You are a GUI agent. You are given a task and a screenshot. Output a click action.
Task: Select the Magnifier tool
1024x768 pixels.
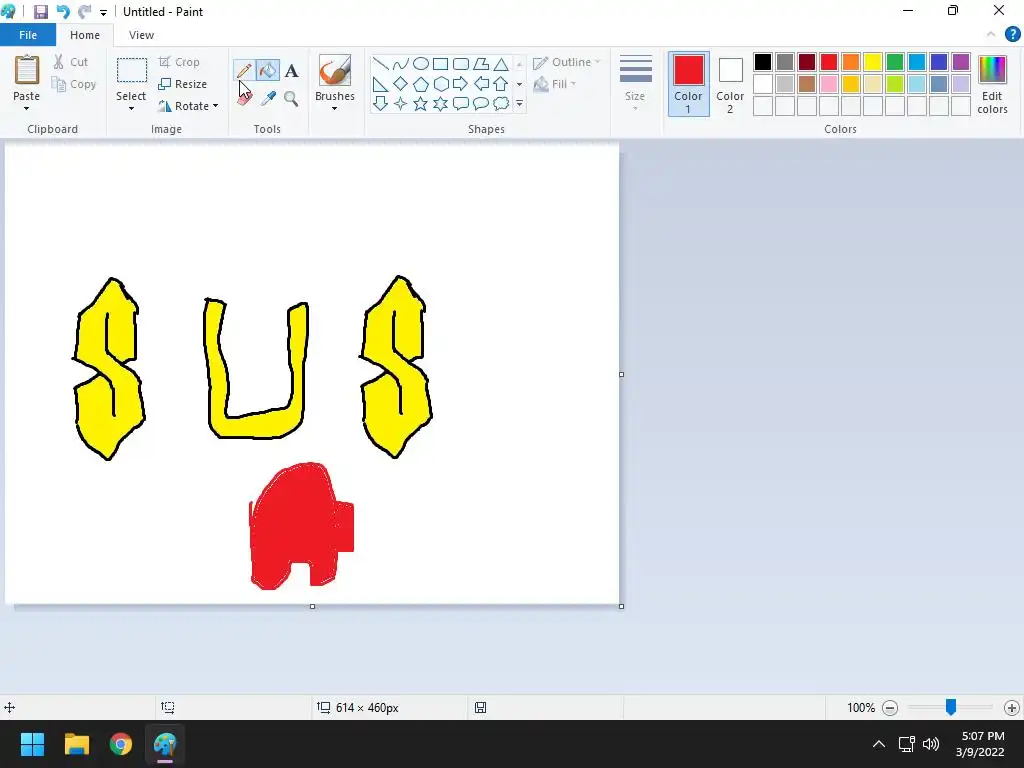click(291, 99)
